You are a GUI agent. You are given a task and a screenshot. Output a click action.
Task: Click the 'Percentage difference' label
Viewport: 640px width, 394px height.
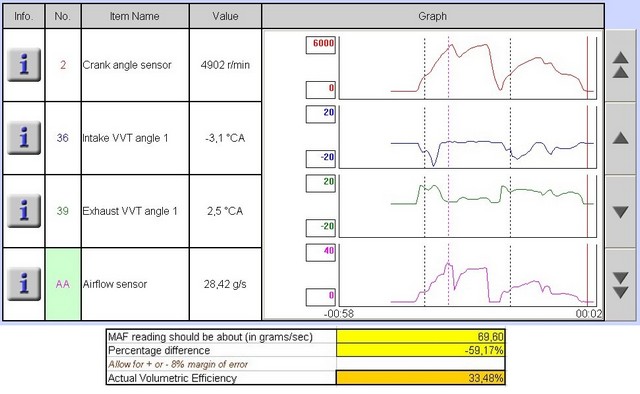click(159, 350)
